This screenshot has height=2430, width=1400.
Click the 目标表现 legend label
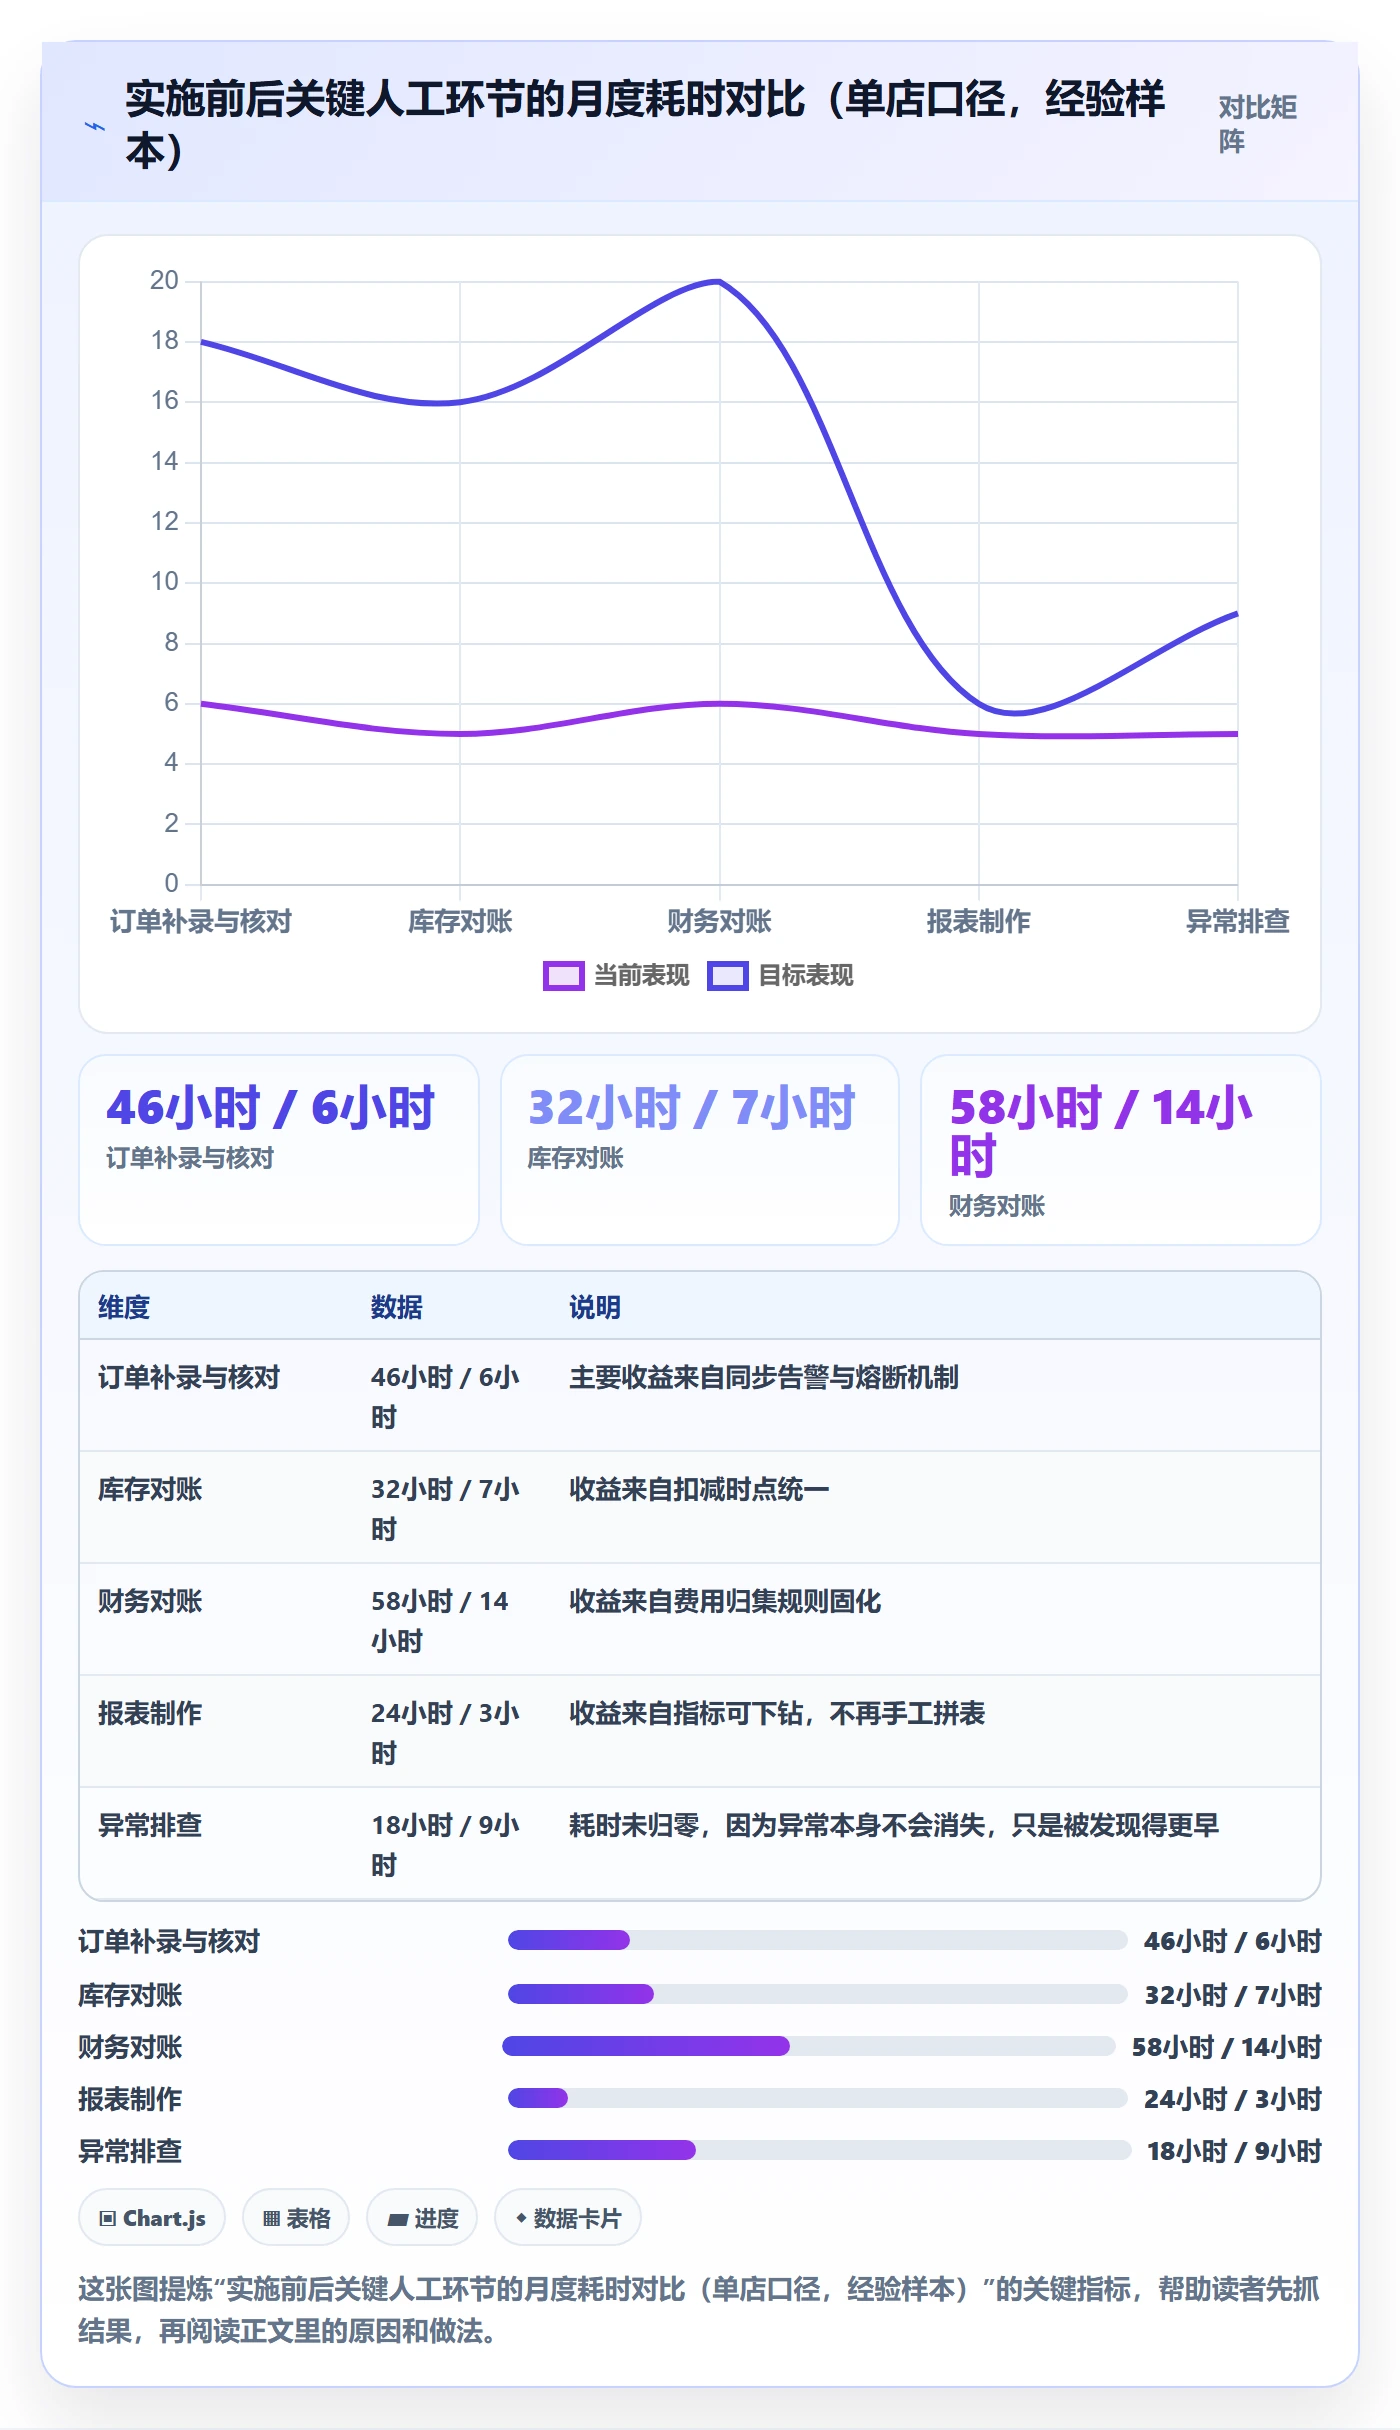(805, 976)
